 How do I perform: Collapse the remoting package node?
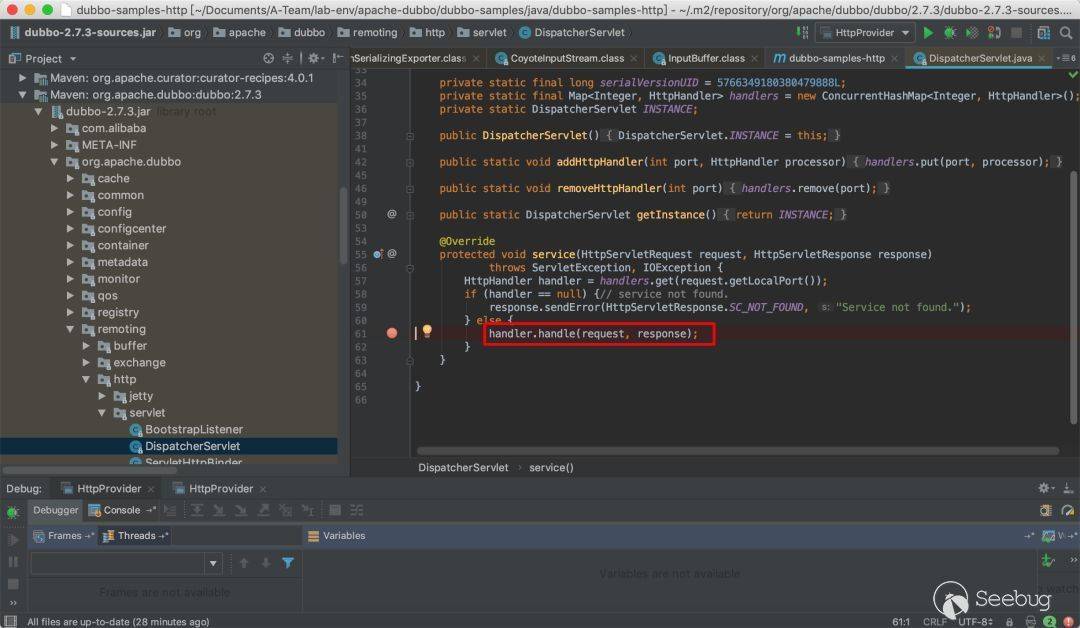point(72,329)
